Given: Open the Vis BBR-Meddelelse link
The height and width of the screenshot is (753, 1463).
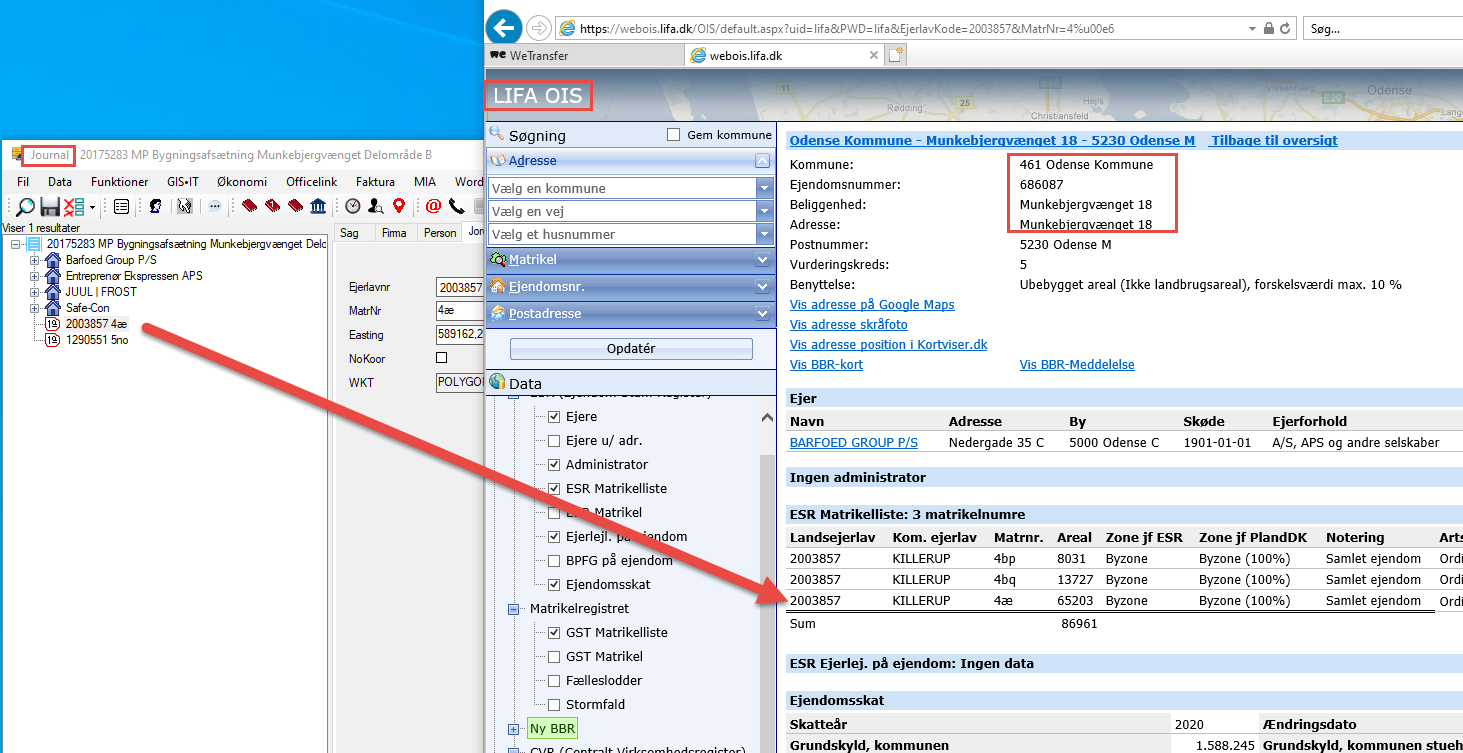Looking at the screenshot, I should (1077, 365).
